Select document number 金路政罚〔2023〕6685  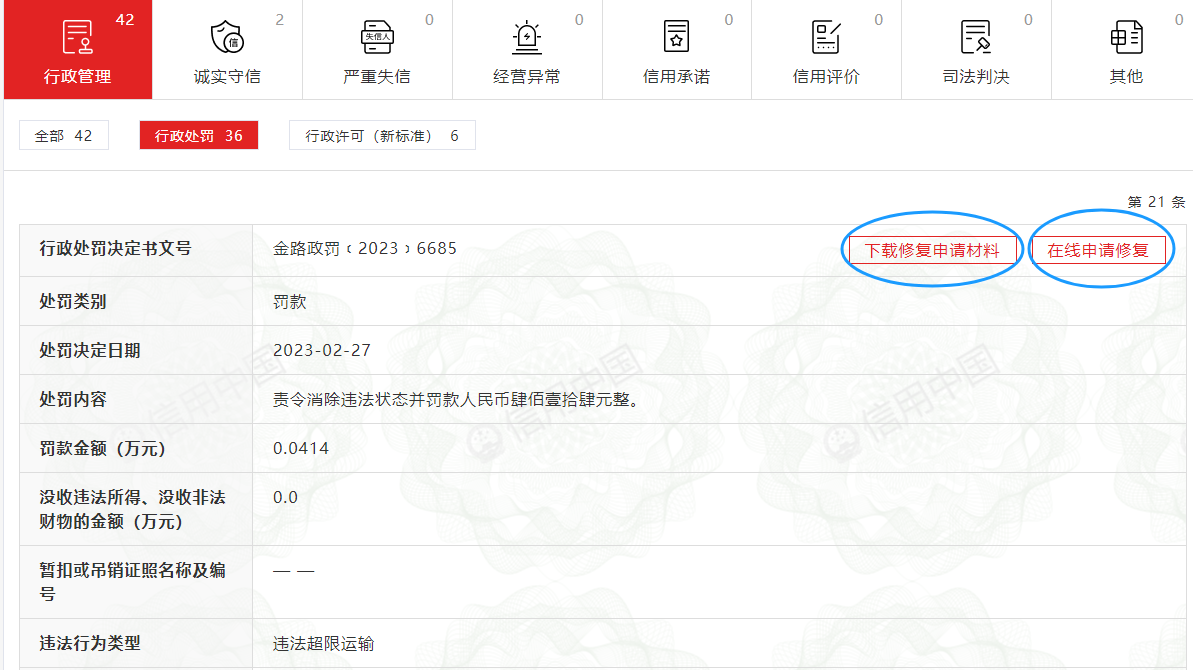365,249
